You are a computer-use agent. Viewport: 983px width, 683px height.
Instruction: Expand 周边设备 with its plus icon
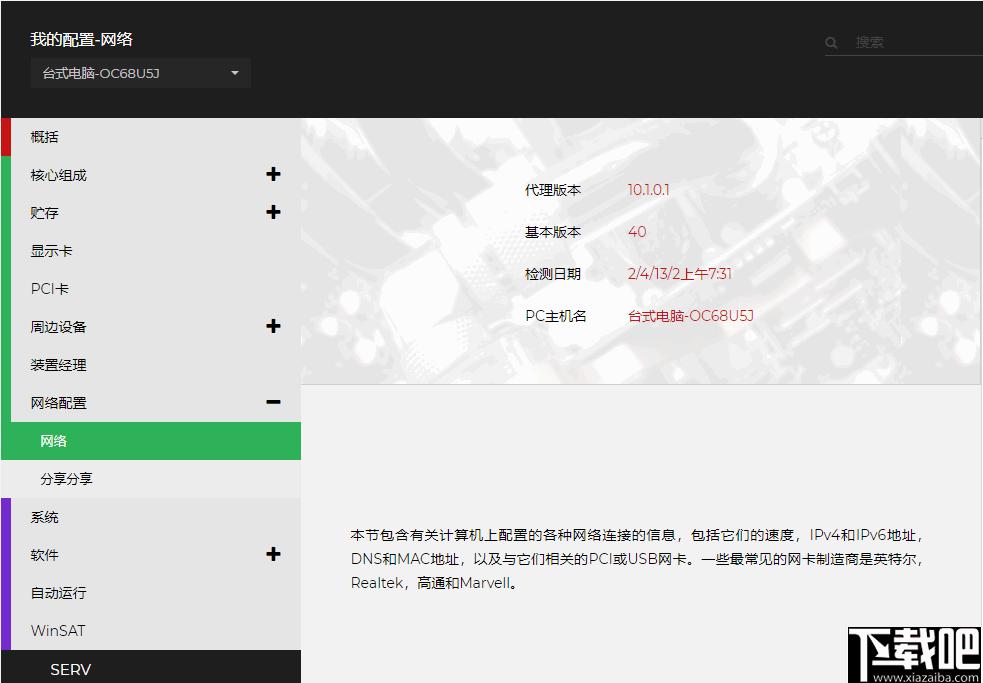[273, 326]
